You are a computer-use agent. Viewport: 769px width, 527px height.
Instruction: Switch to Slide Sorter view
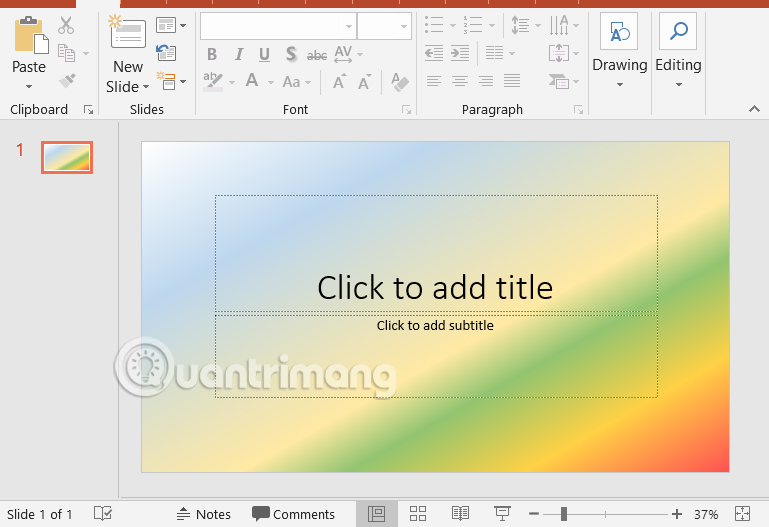(418, 514)
